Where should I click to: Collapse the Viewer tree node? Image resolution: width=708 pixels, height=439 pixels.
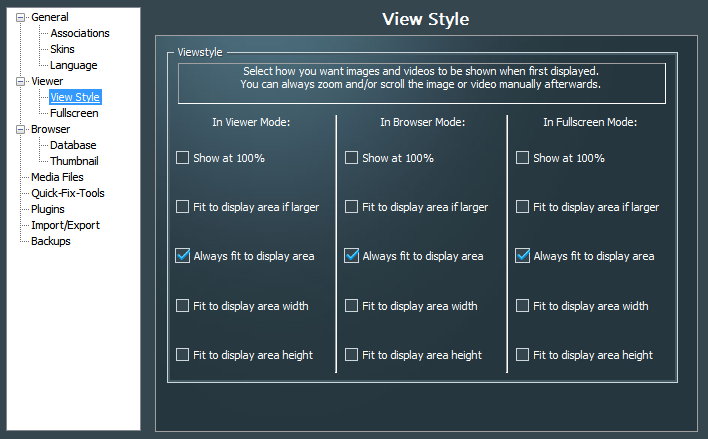pyautogui.click(x=20, y=81)
